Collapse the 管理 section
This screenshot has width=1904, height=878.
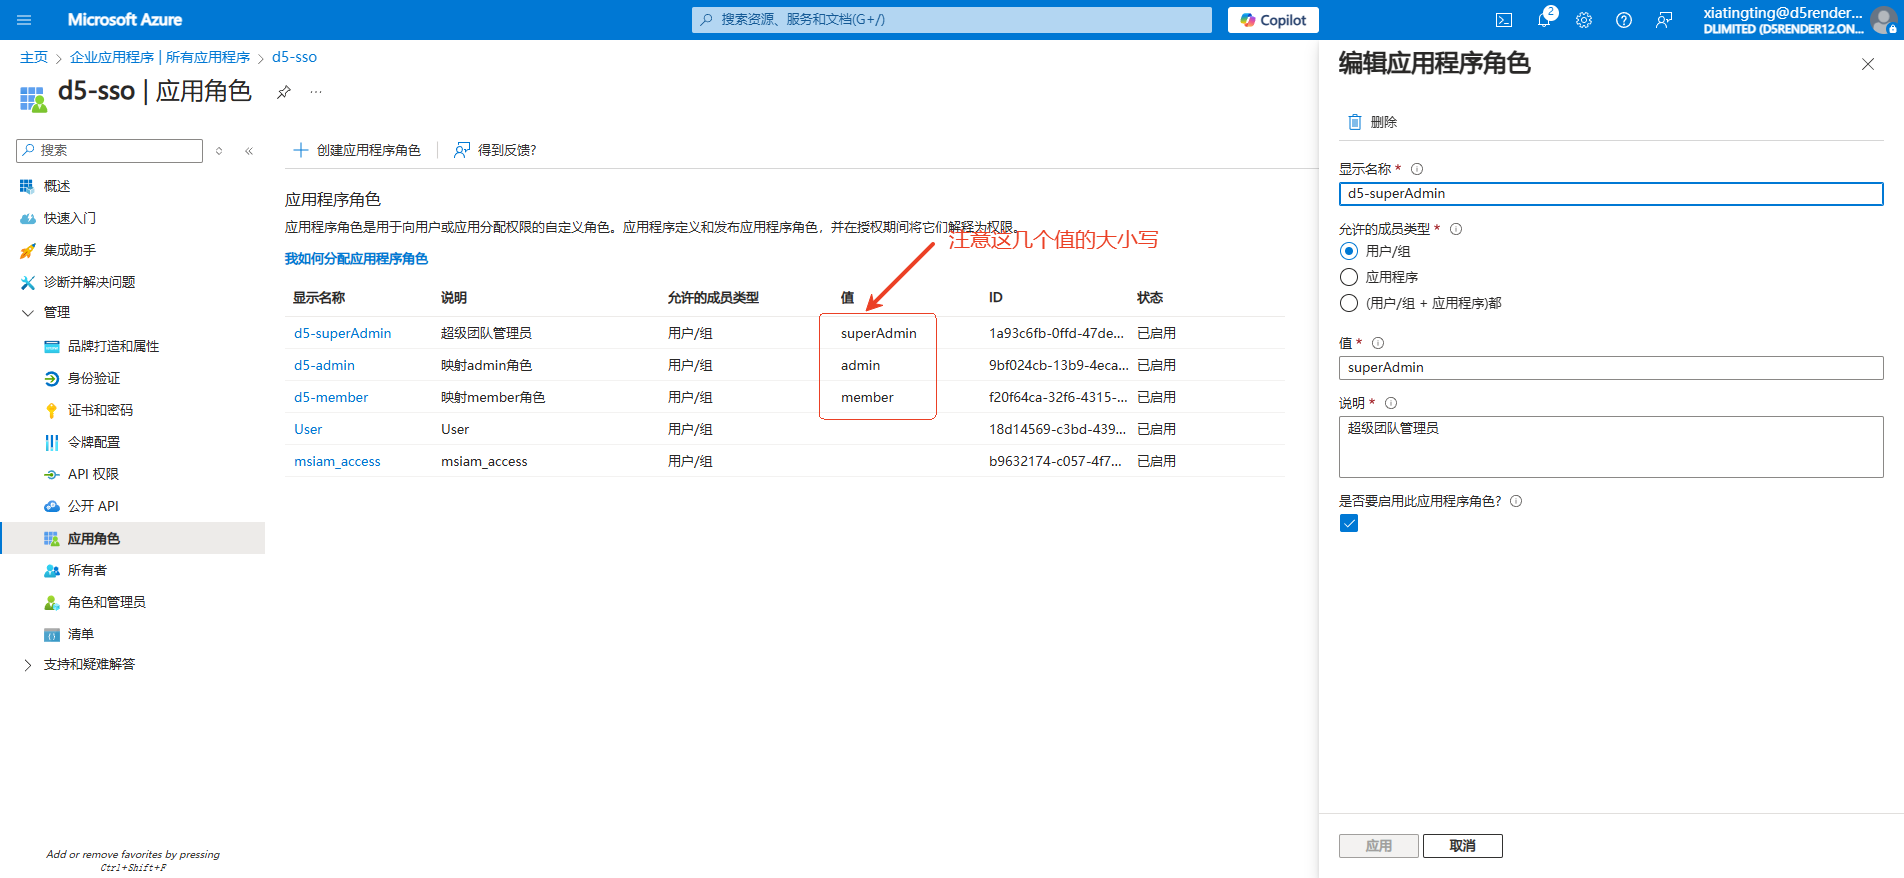27,313
